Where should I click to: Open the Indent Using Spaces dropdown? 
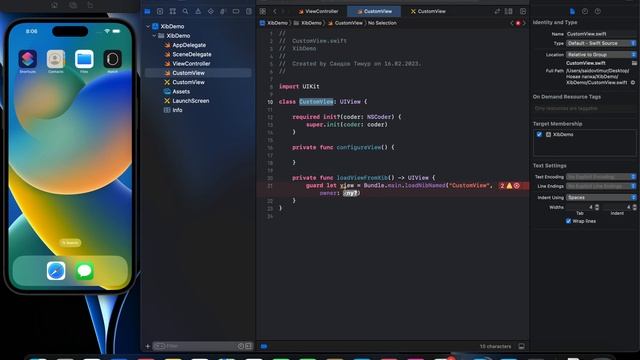click(x=601, y=198)
